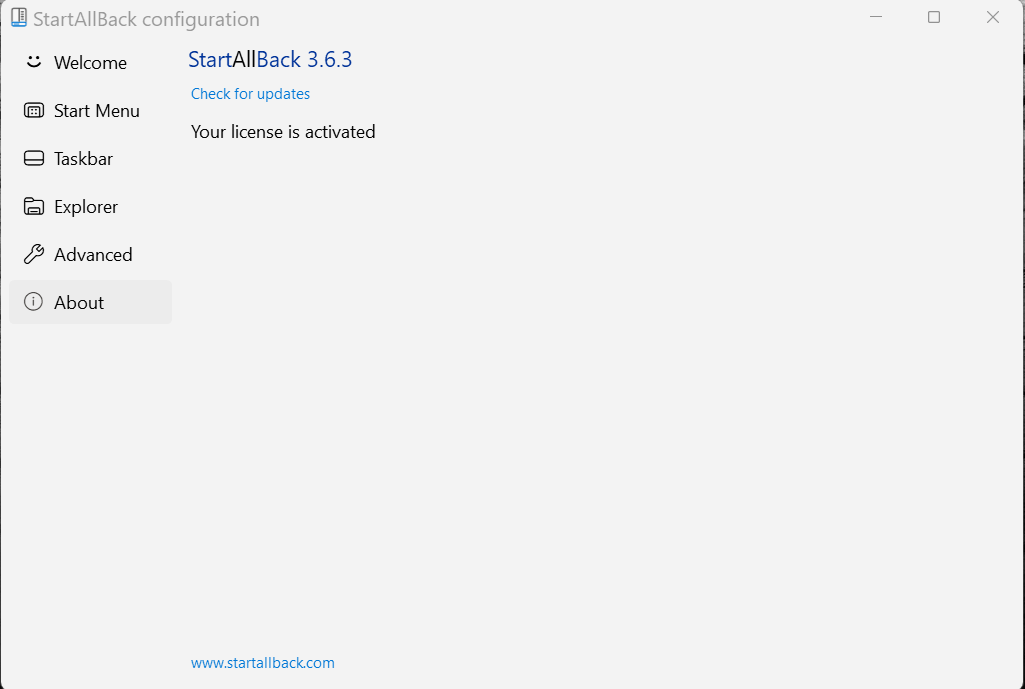Close the StartAllBack configuration window
This screenshot has width=1025, height=689.
pyautogui.click(x=993, y=18)
